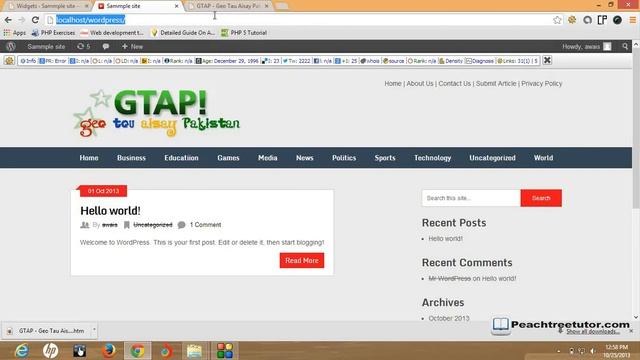Click the Info item in the SEO toolbar
Screen dimensions: 640x360
tap(28, 61)
